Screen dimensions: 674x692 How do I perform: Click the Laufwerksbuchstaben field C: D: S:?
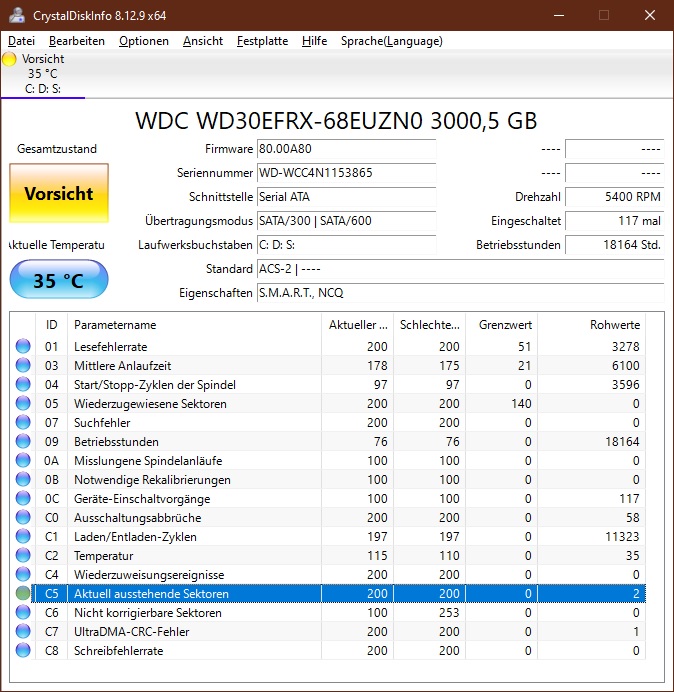coord(346,244)
